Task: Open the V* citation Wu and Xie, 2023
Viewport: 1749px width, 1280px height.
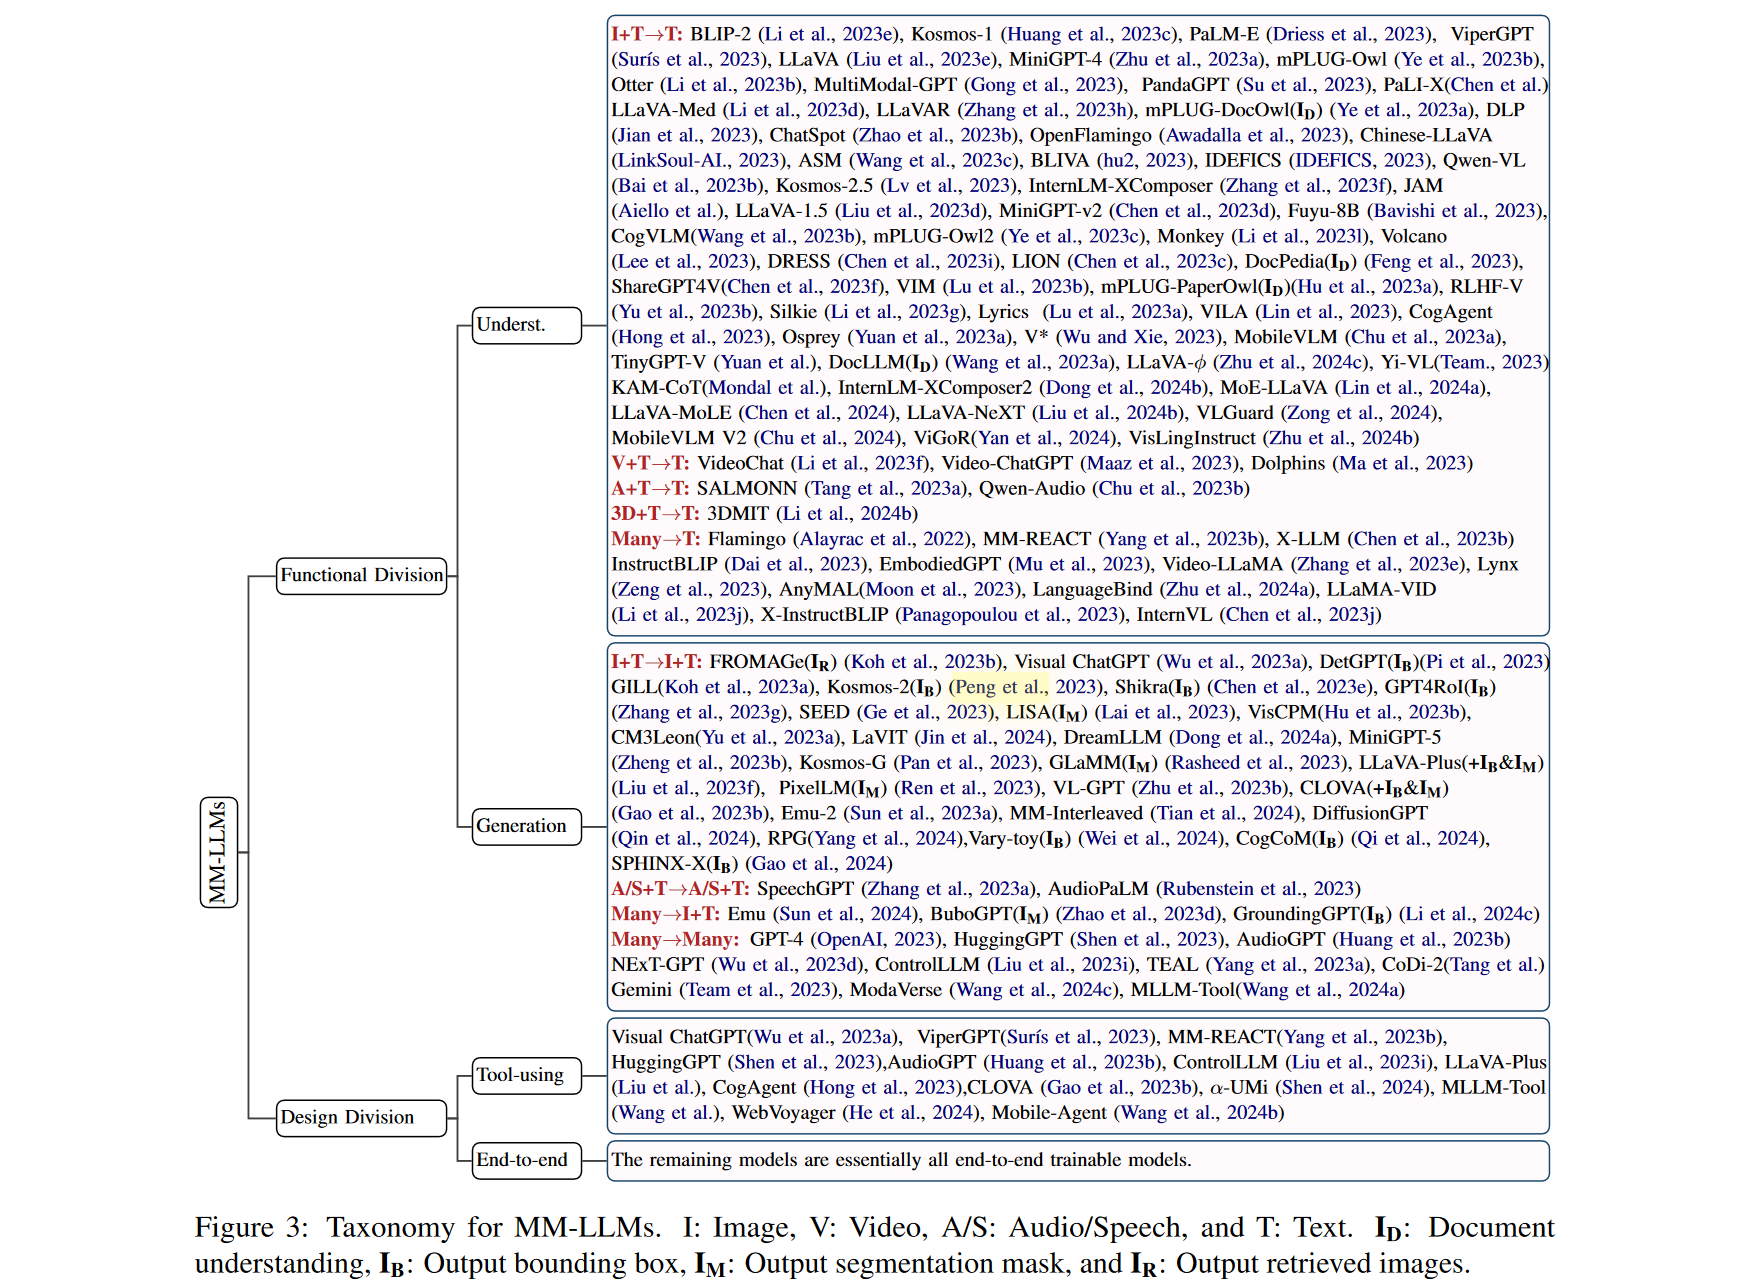Action: (x=1139, y=337)
